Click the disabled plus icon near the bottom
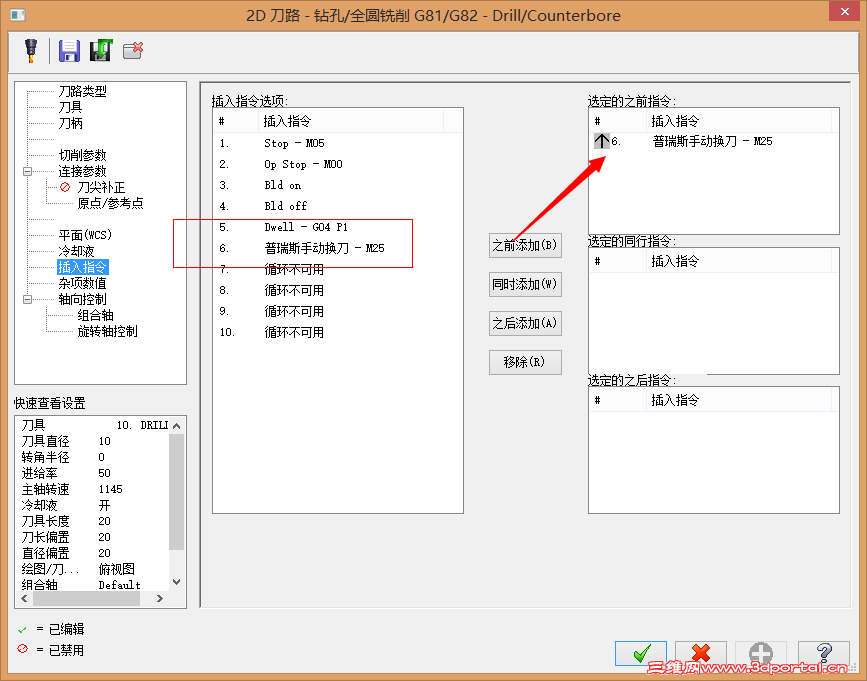The height and width of the screenshot is (681, 867). point(760,653)
